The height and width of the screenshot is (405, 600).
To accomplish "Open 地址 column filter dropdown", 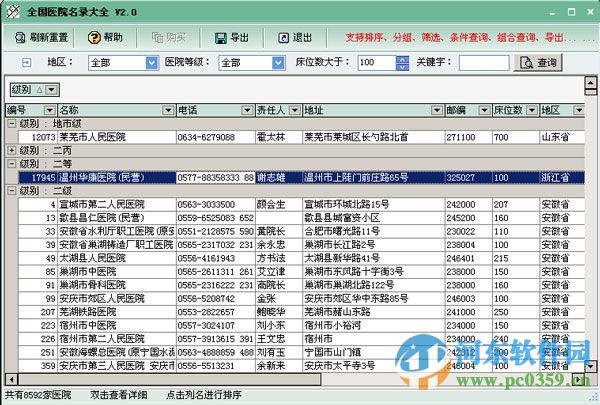I will [x=437, y=110].
